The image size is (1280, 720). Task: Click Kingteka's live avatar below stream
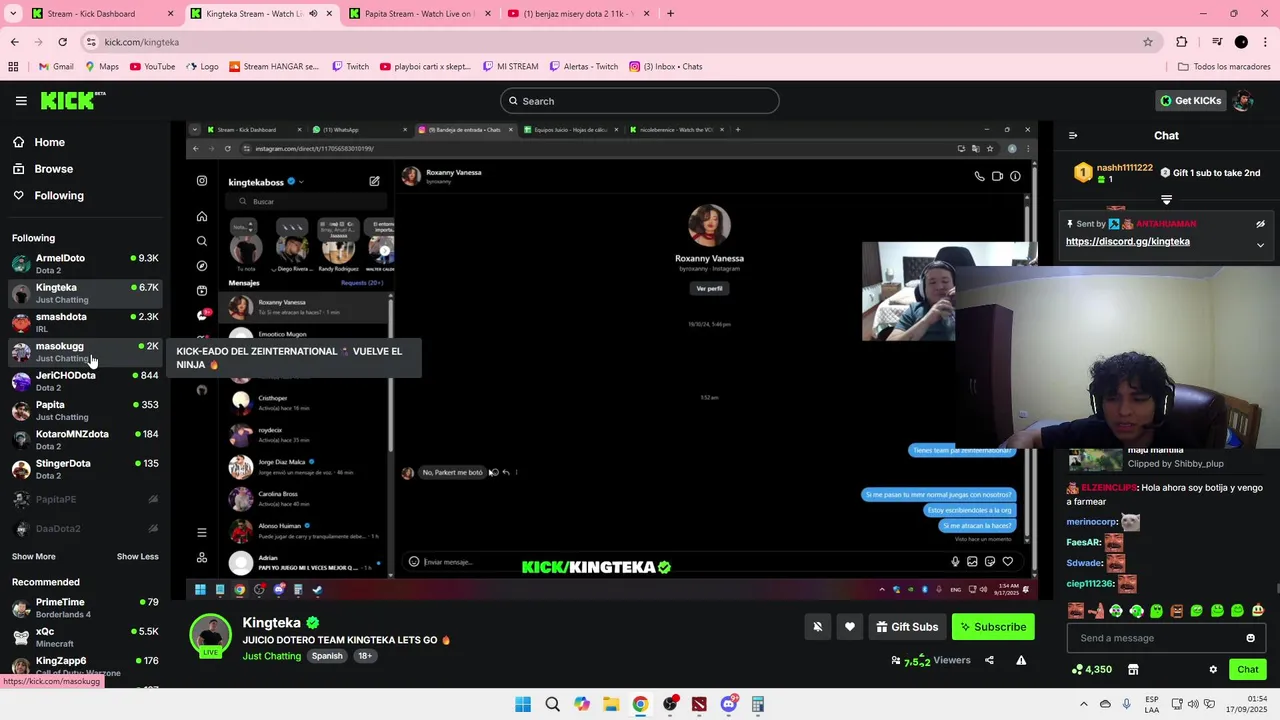point(211,636)
